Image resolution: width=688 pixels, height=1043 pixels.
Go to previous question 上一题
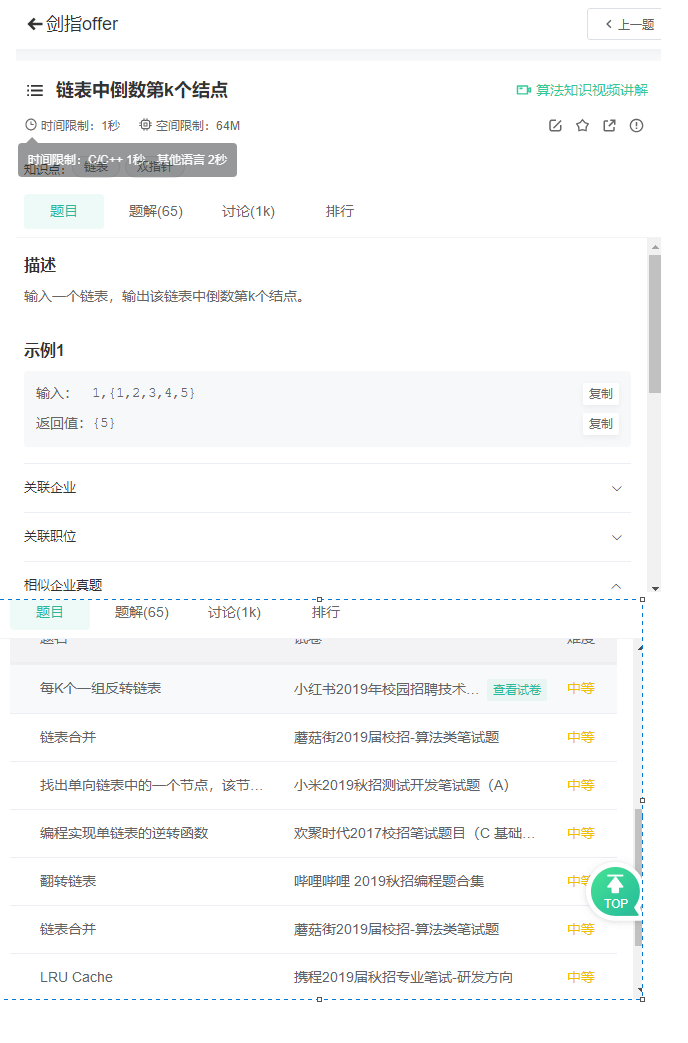(625, 25)
